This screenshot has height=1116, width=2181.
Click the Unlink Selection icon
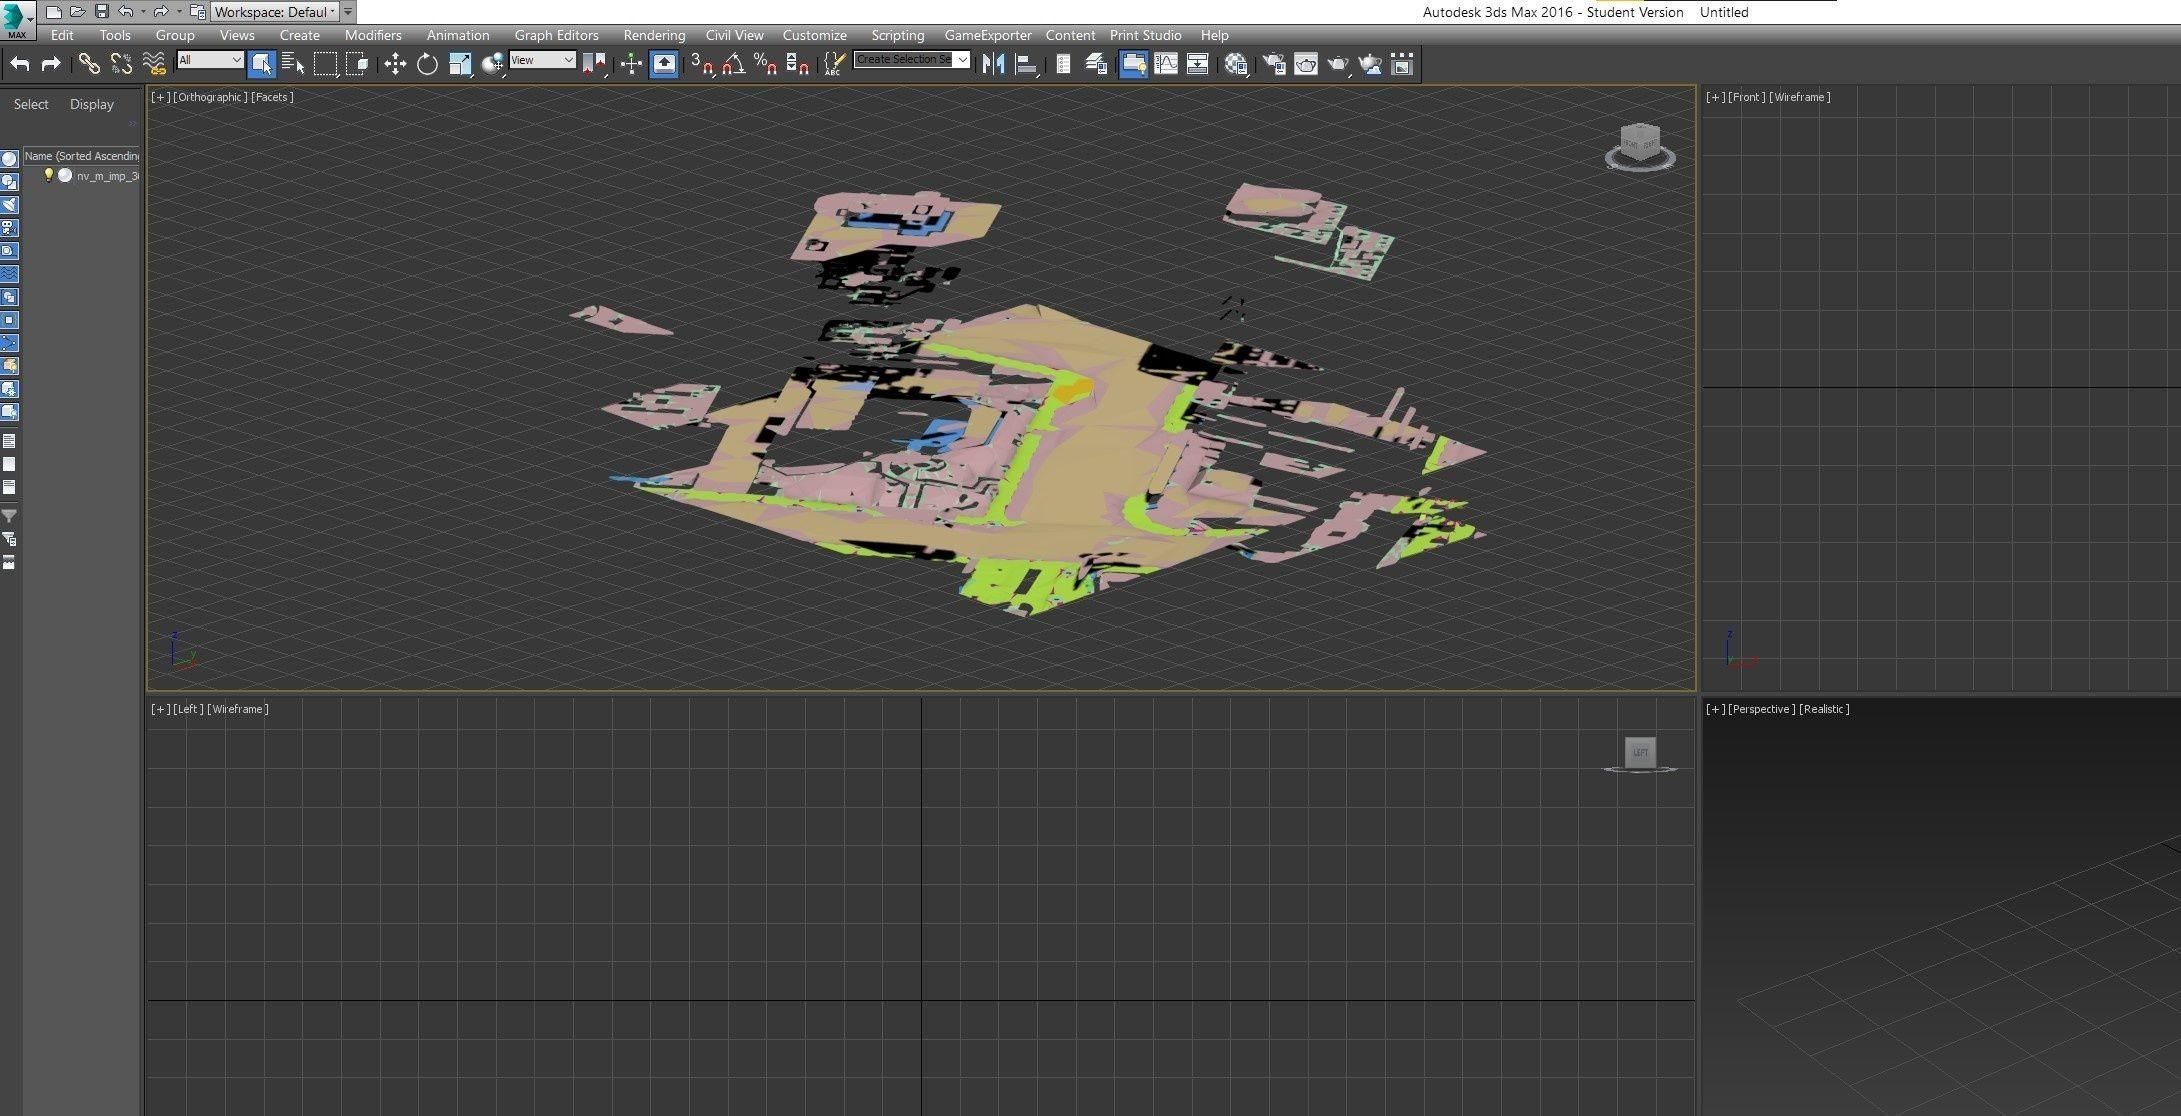tap(121, 64)
